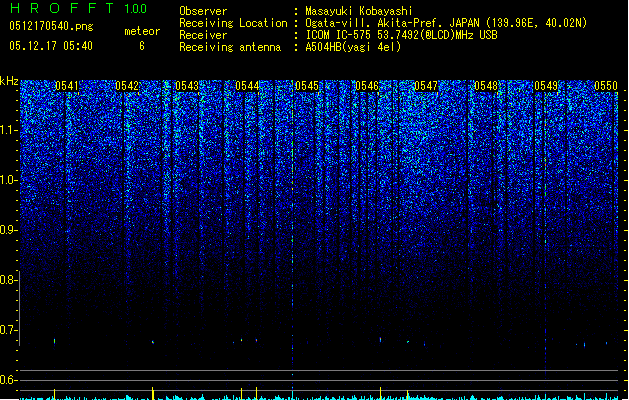Click the 0547 time marker
The height and width of the screenshot is (400, 629).
(426, 86)
